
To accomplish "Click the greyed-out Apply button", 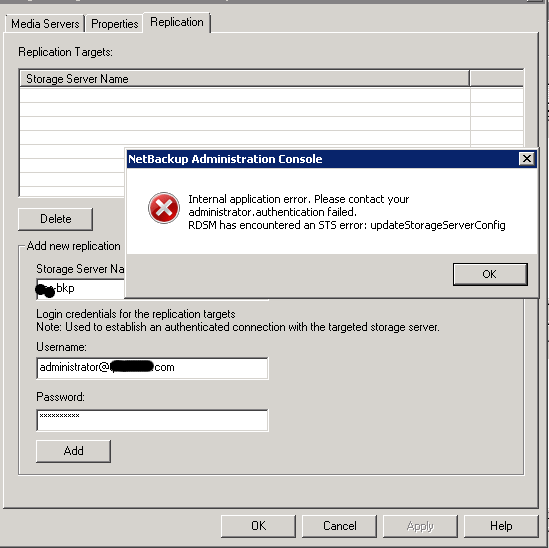I will [x=420, y=526].
